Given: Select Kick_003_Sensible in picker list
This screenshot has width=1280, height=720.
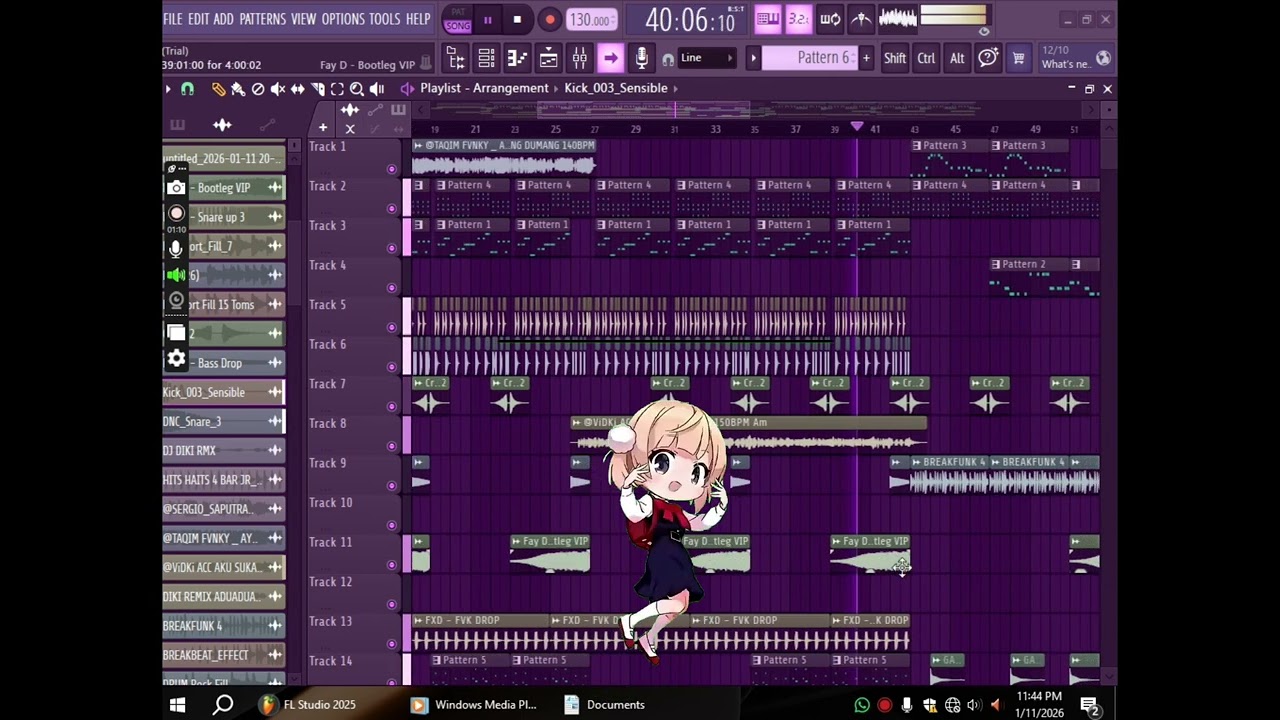Looking at the screenshot, I should click(224, 392).
